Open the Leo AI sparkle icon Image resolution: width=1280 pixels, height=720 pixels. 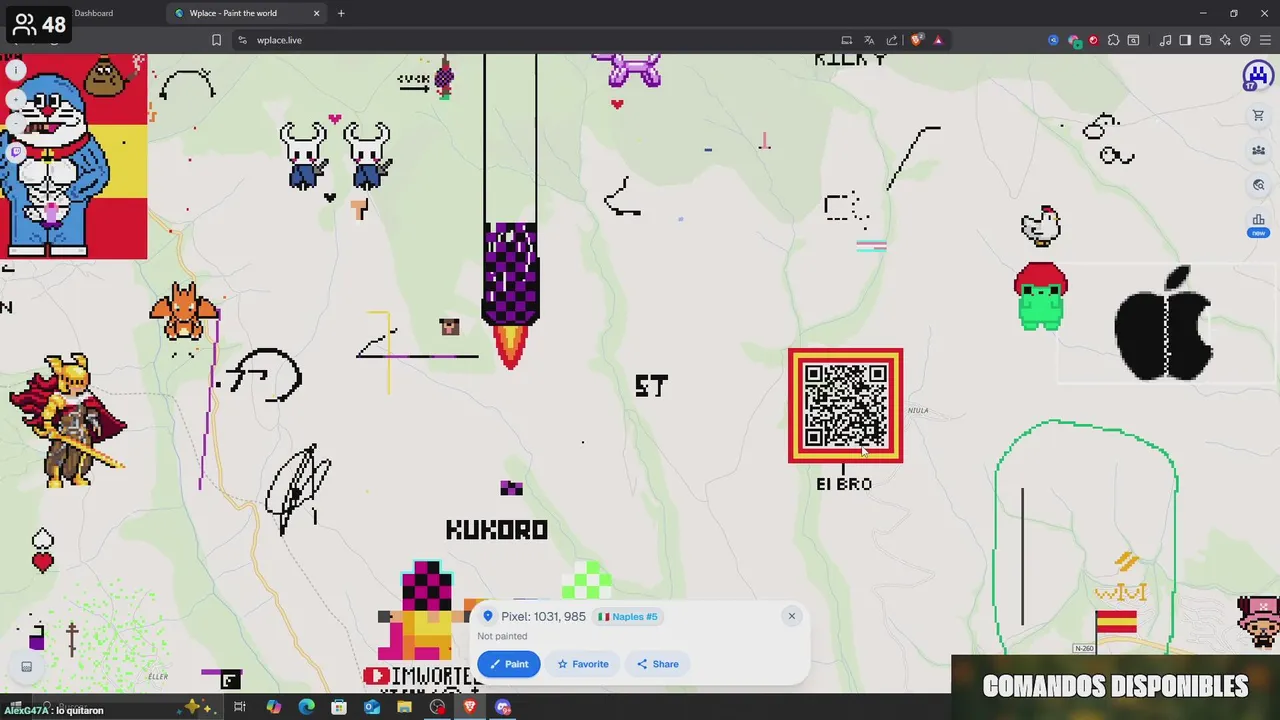1225,40
